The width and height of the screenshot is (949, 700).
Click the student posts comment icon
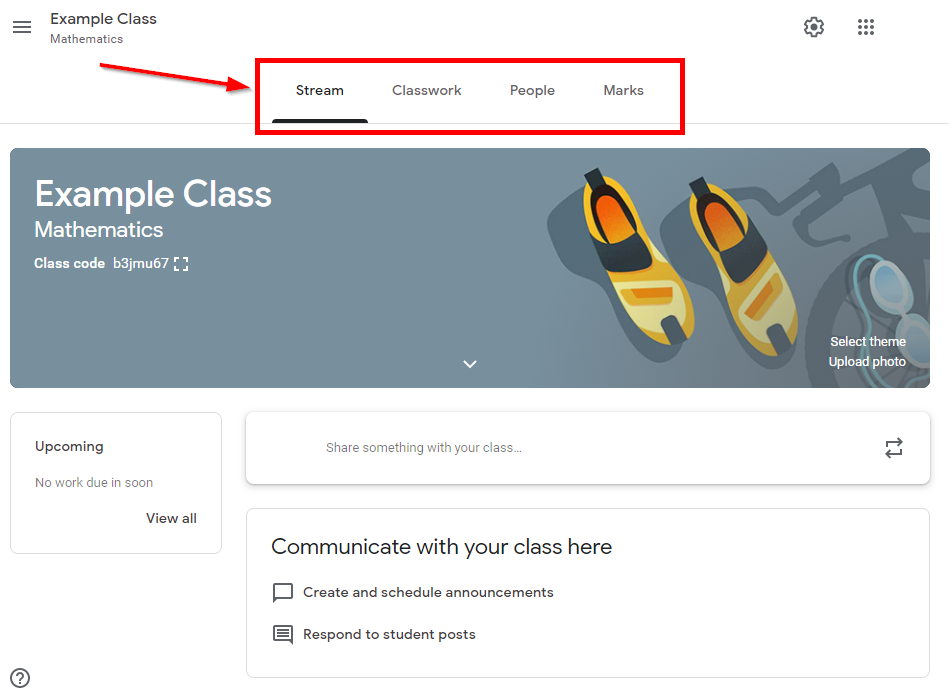tap(283, 634)
